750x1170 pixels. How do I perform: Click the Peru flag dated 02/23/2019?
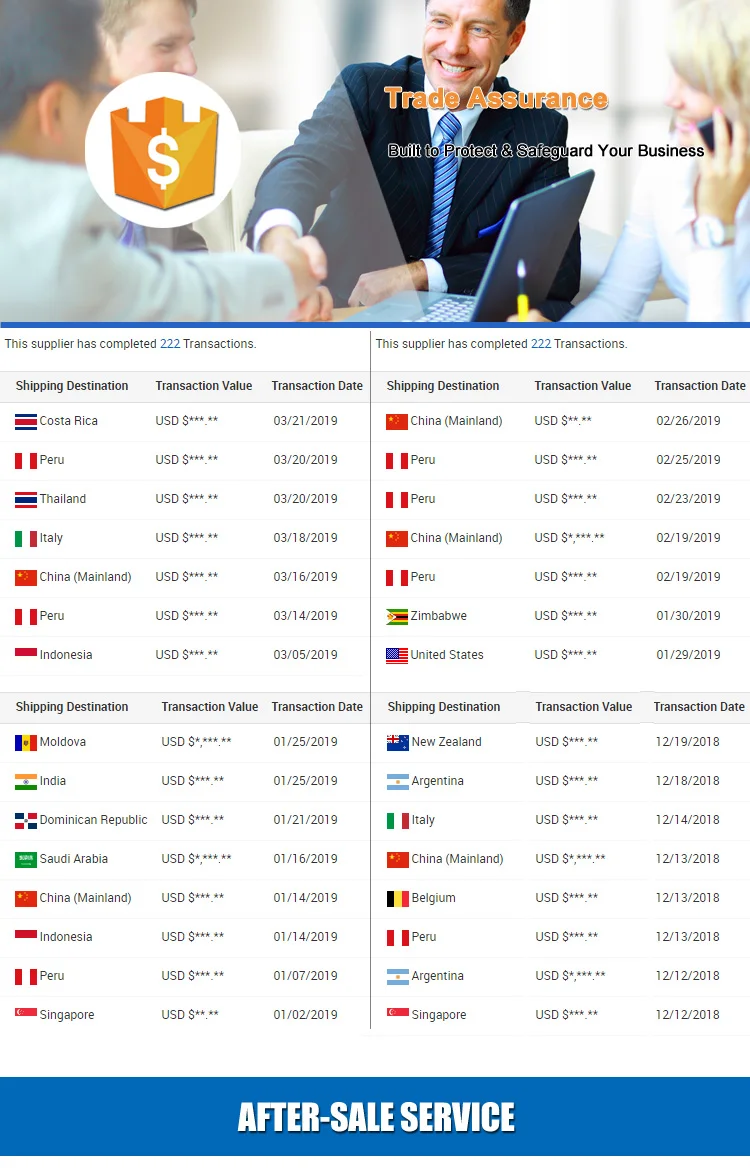[x=397, y=499]
